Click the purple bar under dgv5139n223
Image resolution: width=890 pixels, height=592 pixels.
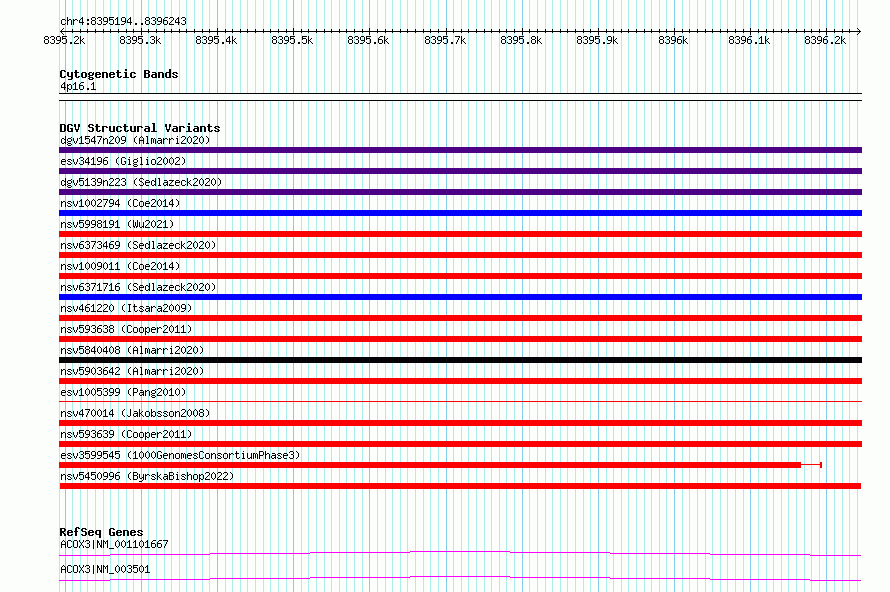point(460,192)
